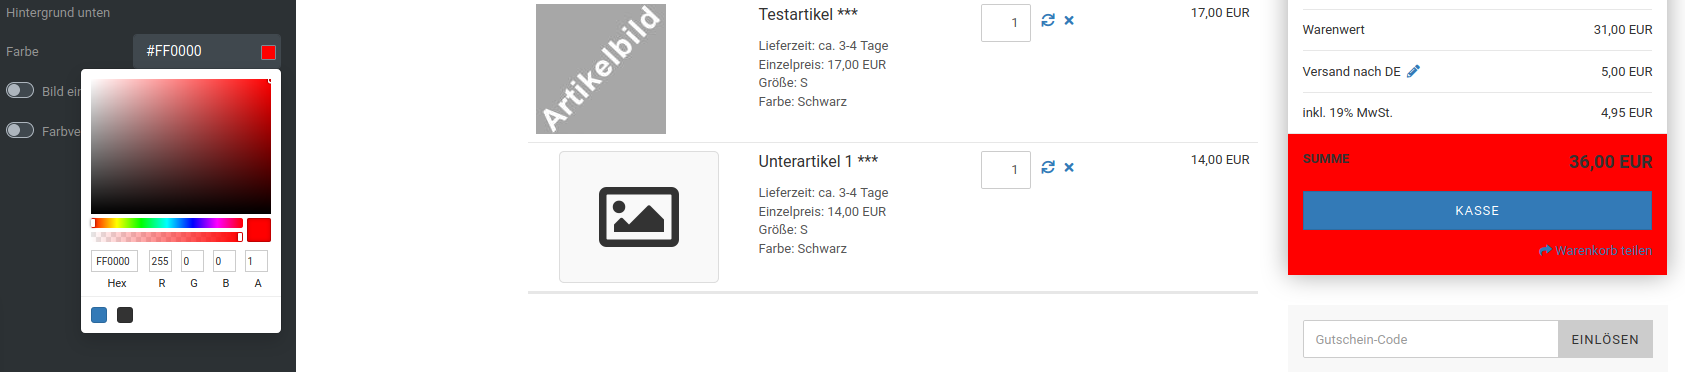Click the Warenkorb teilen share link
The height and width of the screenshot is (372, 1685).
pyautogui.click(x=1595, y=251)
